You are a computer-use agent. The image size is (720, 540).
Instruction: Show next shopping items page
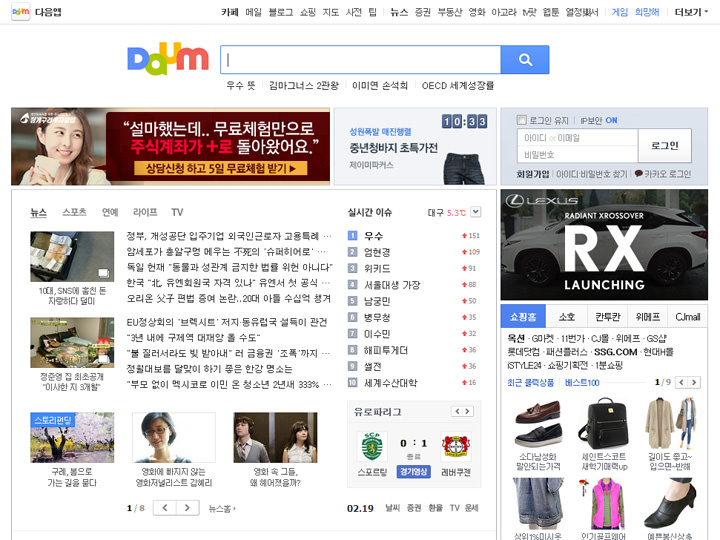point(694,382)
